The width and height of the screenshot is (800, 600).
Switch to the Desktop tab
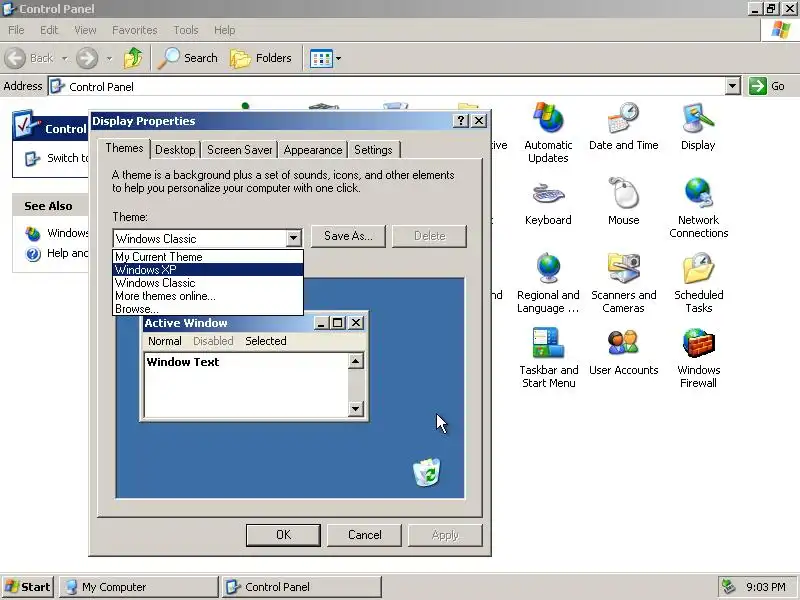[175, 150]
